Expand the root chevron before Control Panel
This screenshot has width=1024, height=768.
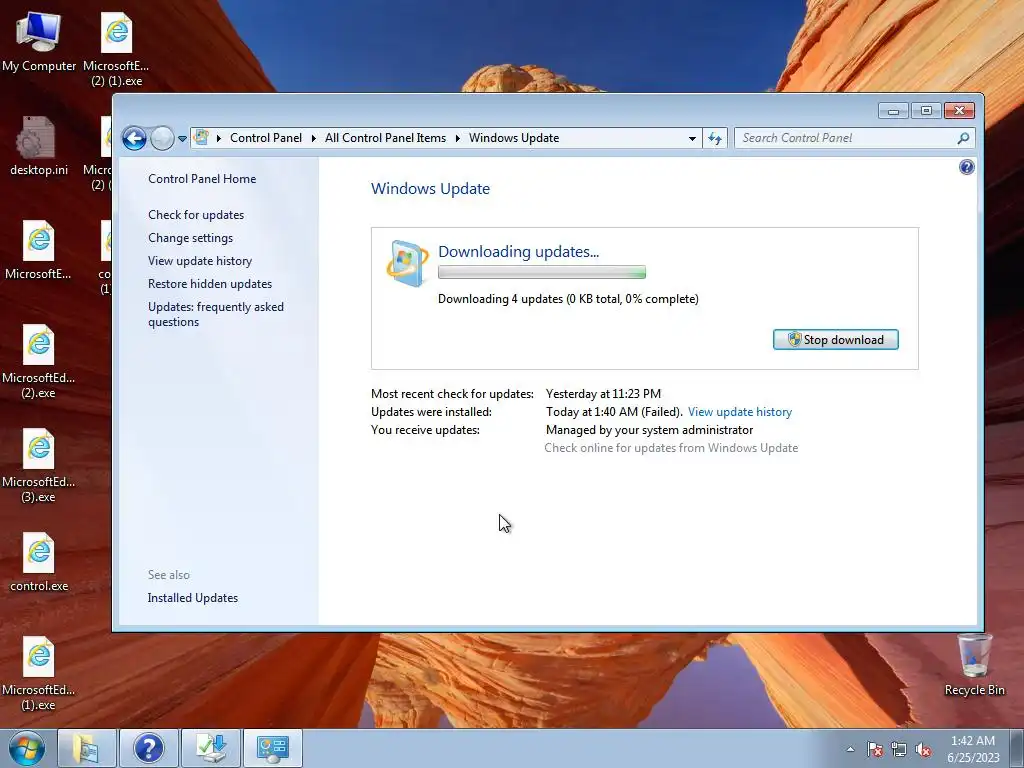click(219, 138)
